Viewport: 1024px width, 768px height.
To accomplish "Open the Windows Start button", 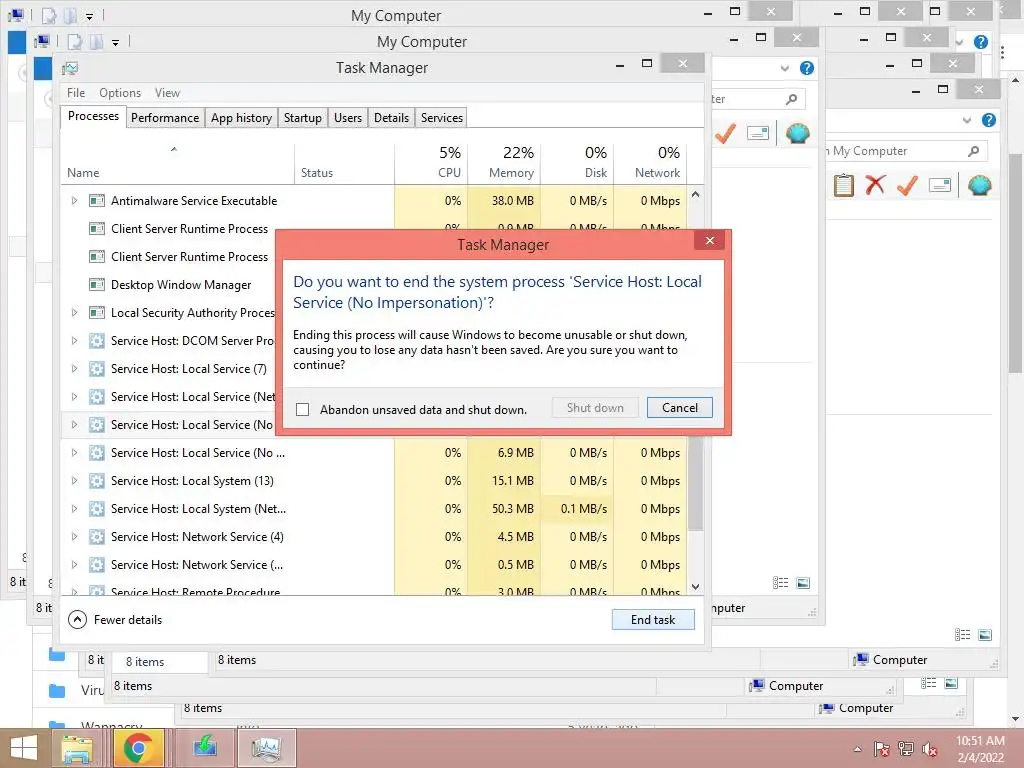I will 24,748.
